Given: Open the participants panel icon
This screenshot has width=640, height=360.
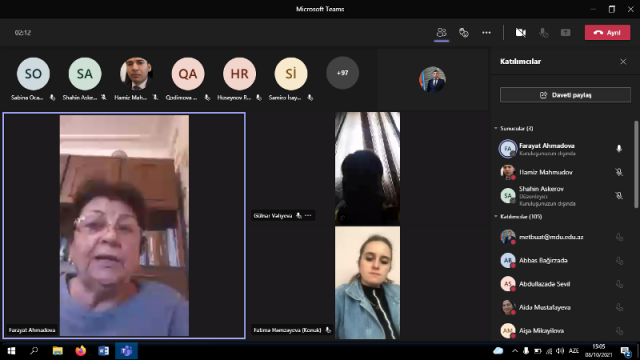Looking at the screenshot, I should coord(441,32).
